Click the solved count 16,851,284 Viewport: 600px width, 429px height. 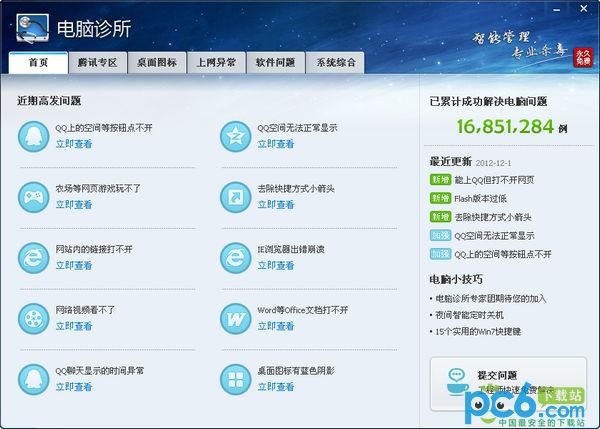coord(505,127)
